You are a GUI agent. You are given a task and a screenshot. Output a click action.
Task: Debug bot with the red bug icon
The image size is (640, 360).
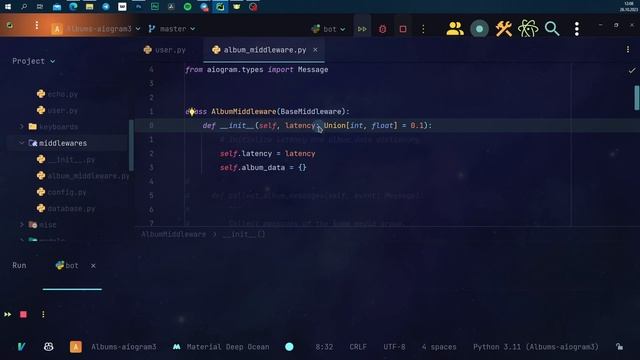click(382, 29)
